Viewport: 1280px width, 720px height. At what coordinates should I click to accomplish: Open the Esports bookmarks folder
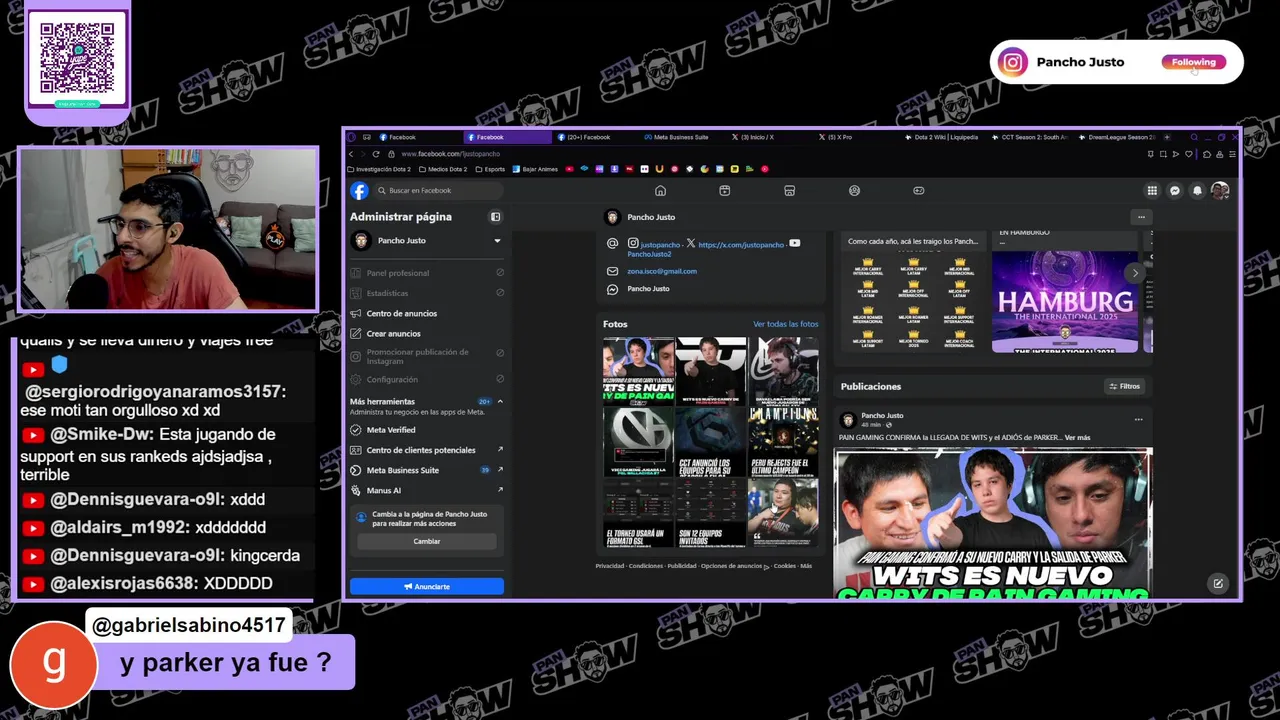[x=490, y=169]
